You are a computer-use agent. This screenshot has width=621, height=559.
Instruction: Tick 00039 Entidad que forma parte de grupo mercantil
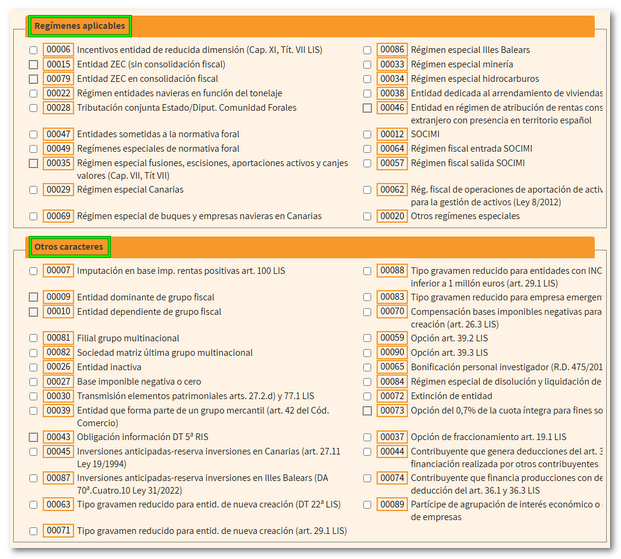33,411
